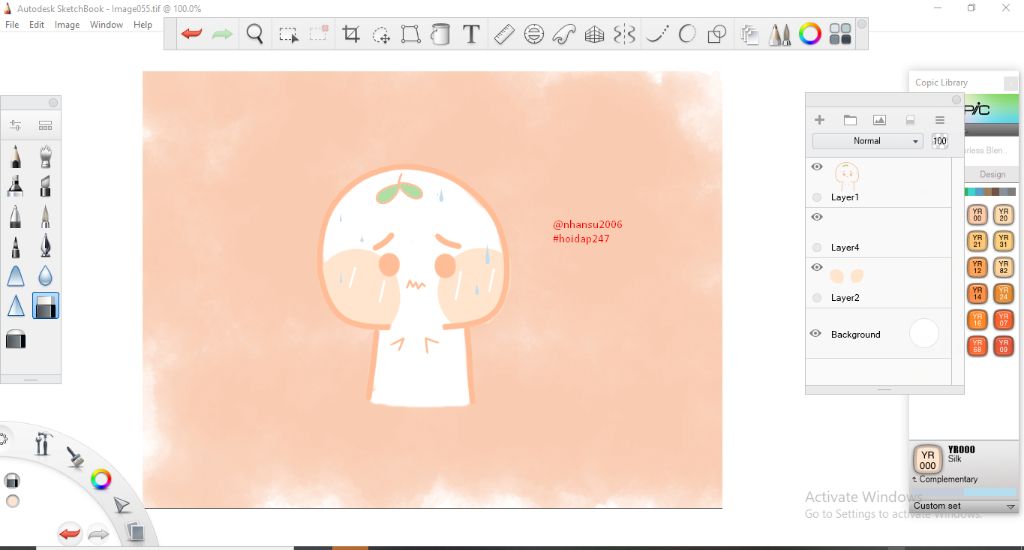Screen dimensions: 1024x550
Task: Select the Blur droplet brush
Action: (45, 276)
